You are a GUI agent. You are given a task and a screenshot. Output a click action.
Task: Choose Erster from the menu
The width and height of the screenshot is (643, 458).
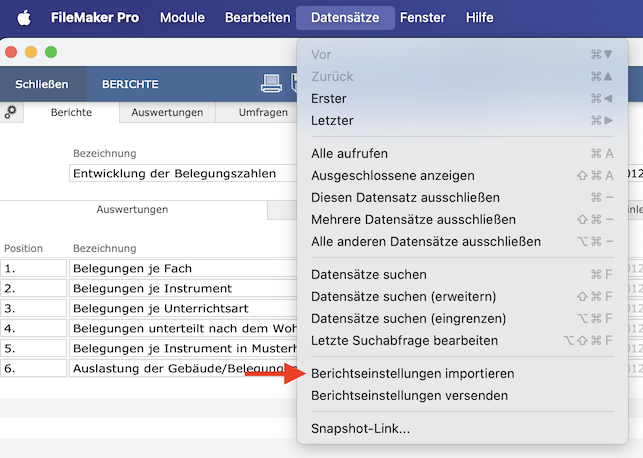(x=462, y=98)
